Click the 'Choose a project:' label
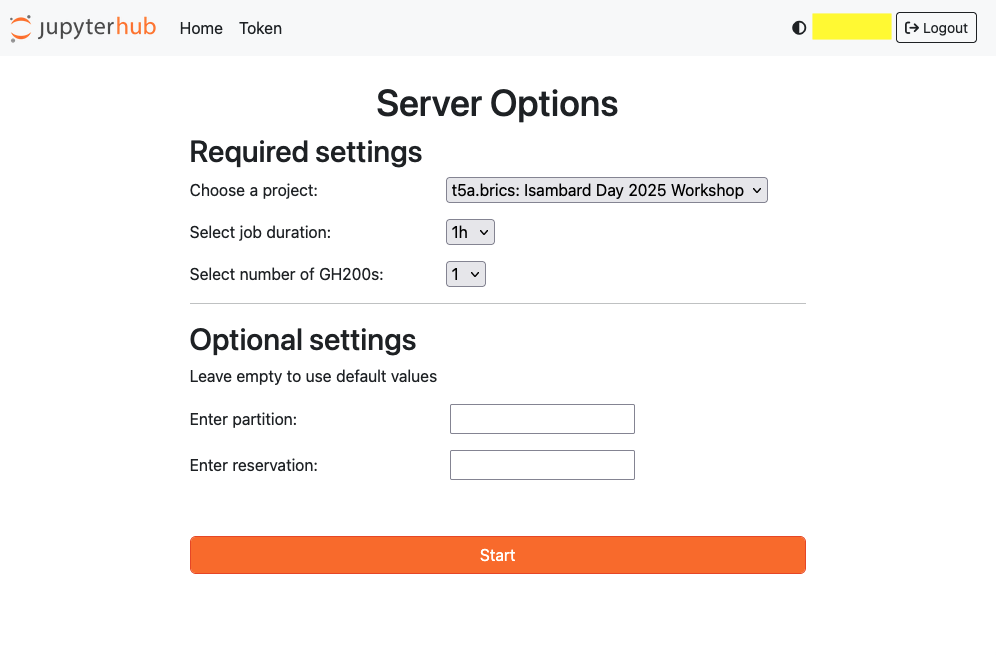The image size is (996, 655). click(253, 190)
